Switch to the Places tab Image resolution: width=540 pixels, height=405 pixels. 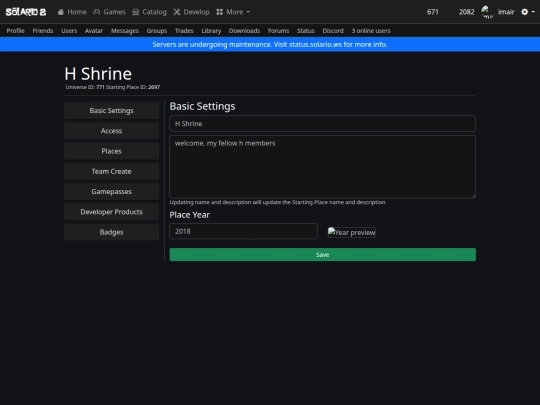(x=111, y=151)
